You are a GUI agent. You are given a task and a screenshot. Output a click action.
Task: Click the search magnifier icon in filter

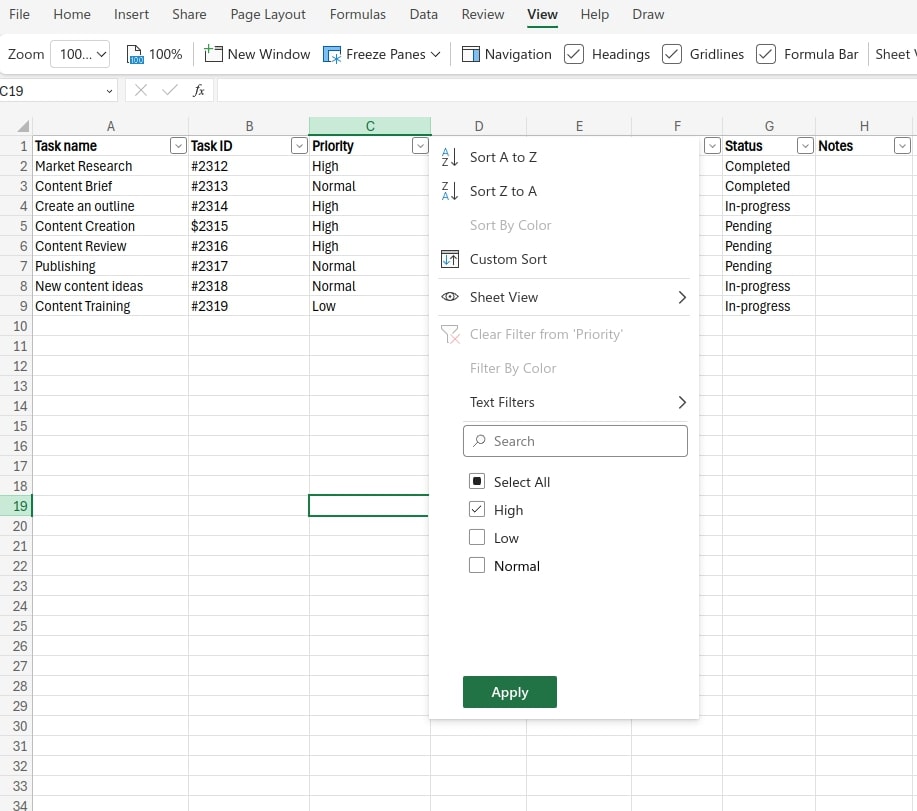pos(480,441)
